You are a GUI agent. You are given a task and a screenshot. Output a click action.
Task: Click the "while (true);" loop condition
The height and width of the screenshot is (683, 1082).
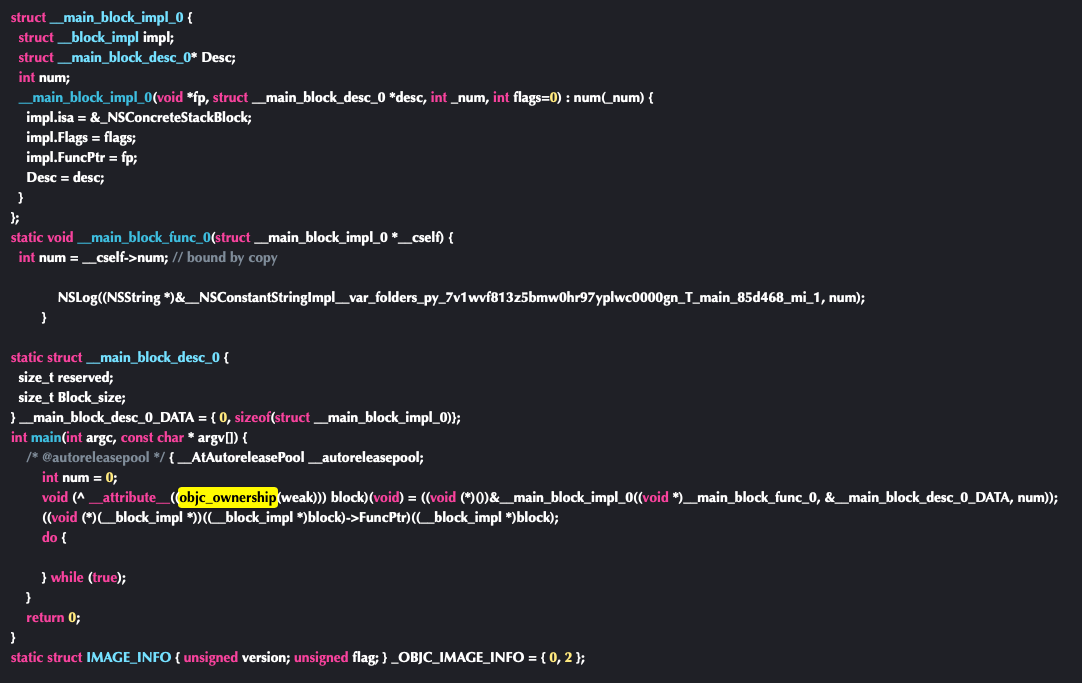88,577
